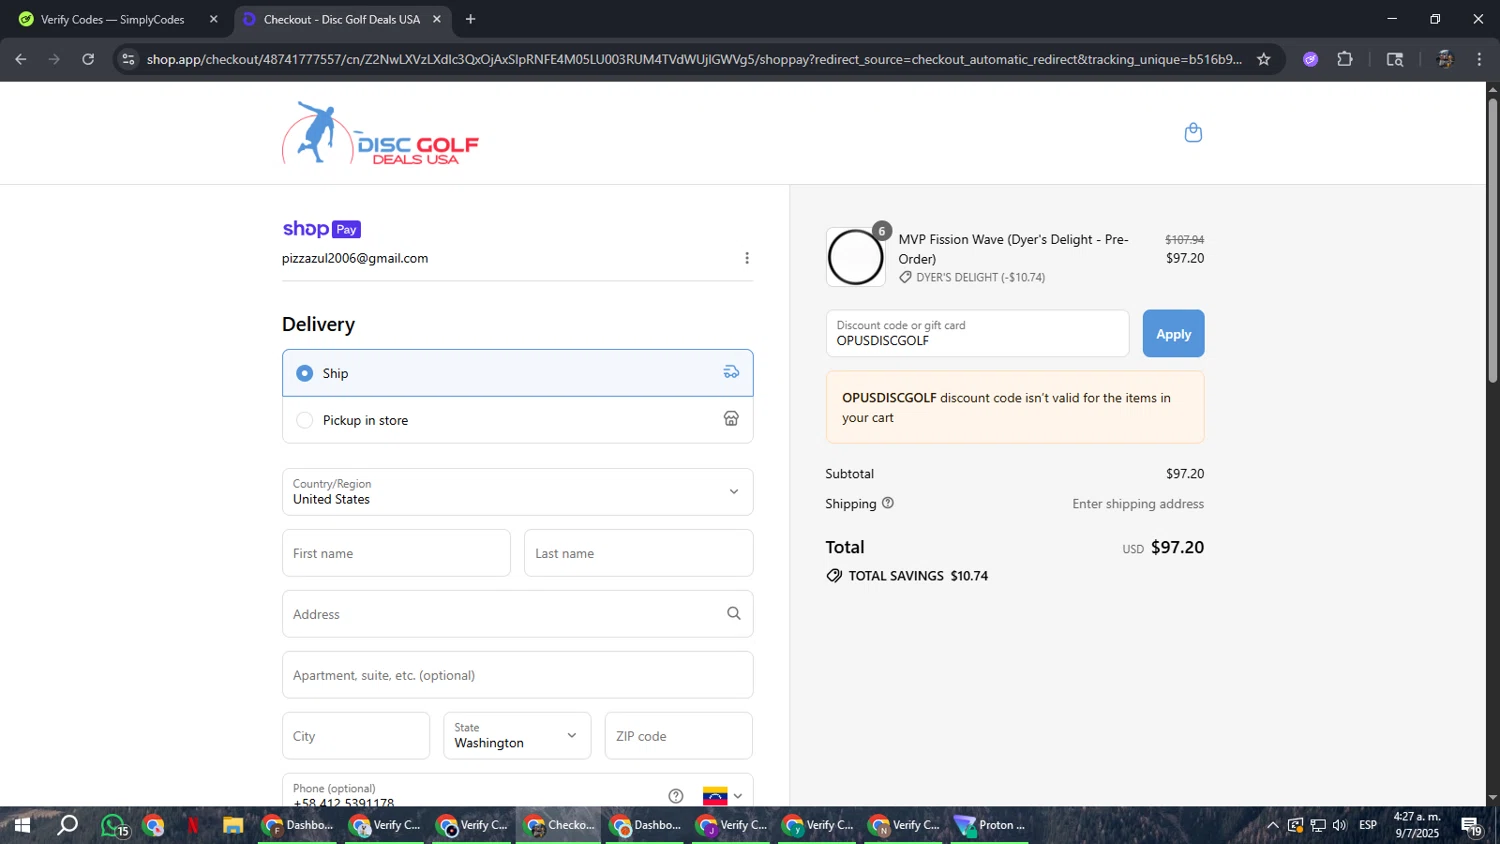This screenshot has width=1500, height=844.
Task: Click the ZIP code field
Action: [x=678, y=736]
